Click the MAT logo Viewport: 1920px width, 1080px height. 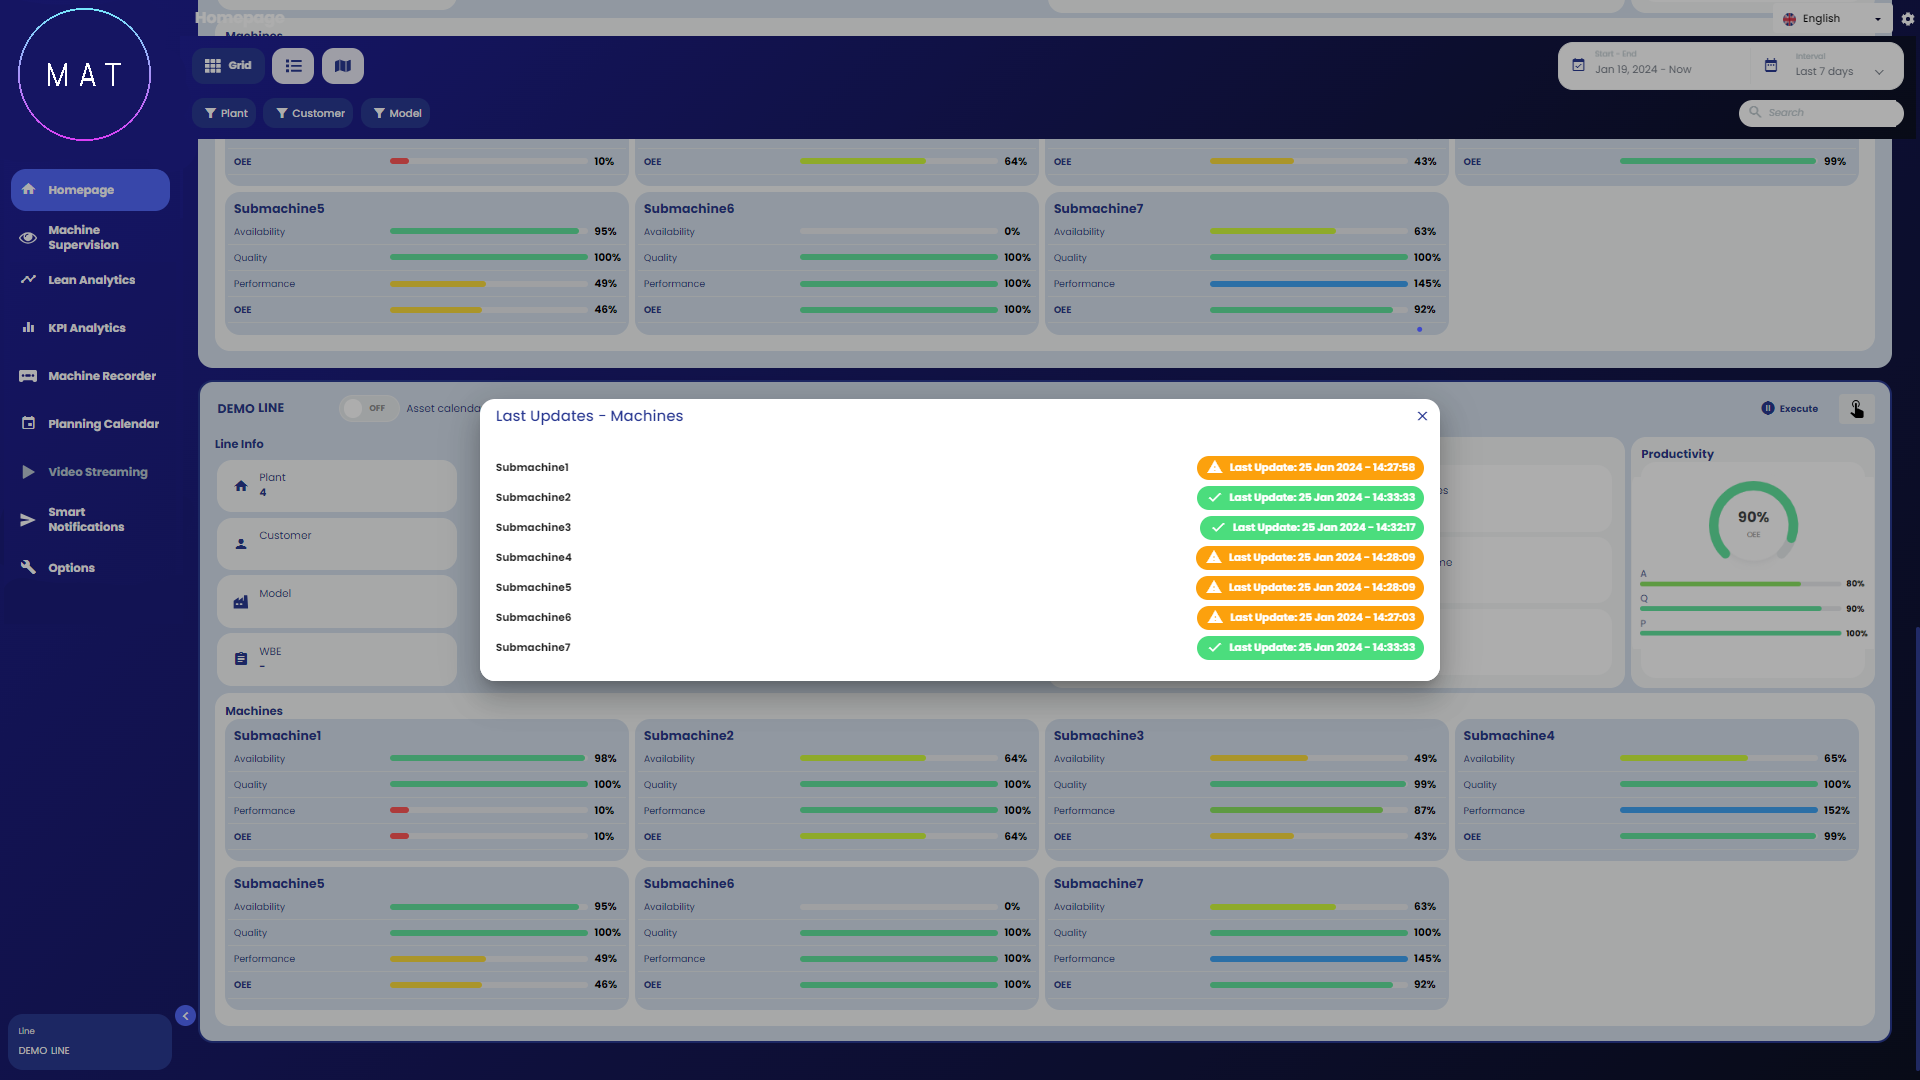[x=85, y=75]
